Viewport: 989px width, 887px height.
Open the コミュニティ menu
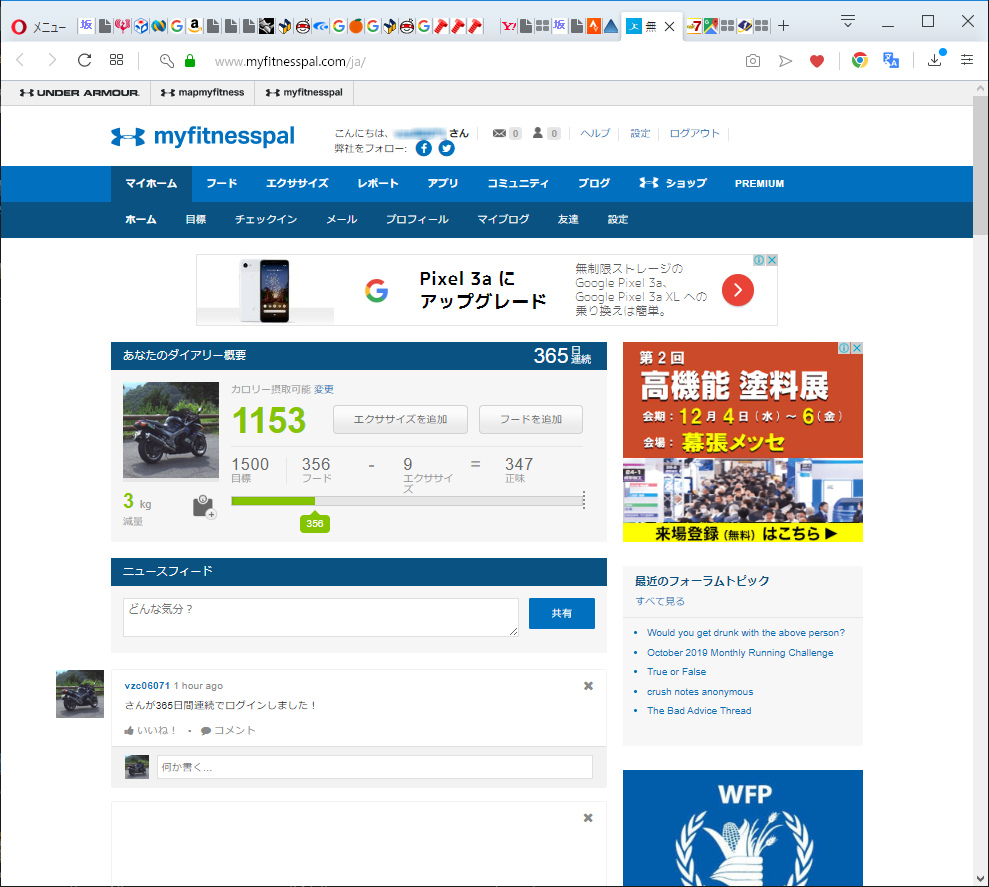tap(518, 184)
